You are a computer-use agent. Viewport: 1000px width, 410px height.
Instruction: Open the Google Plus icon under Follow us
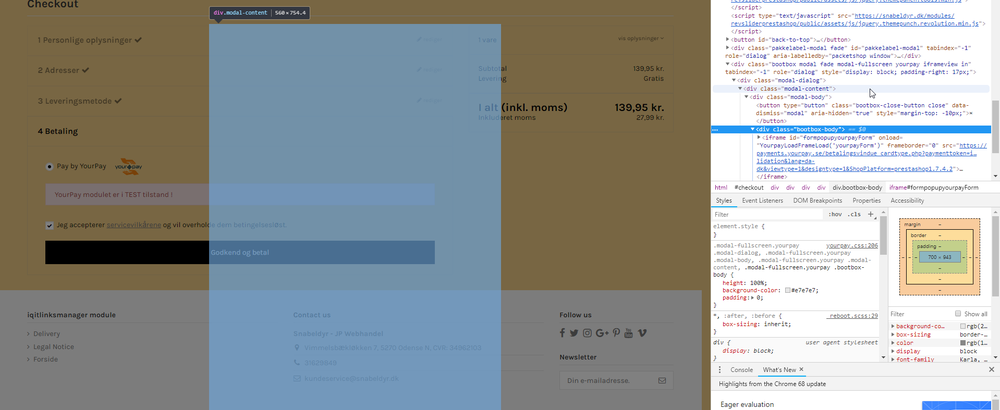tap(603, 333)
